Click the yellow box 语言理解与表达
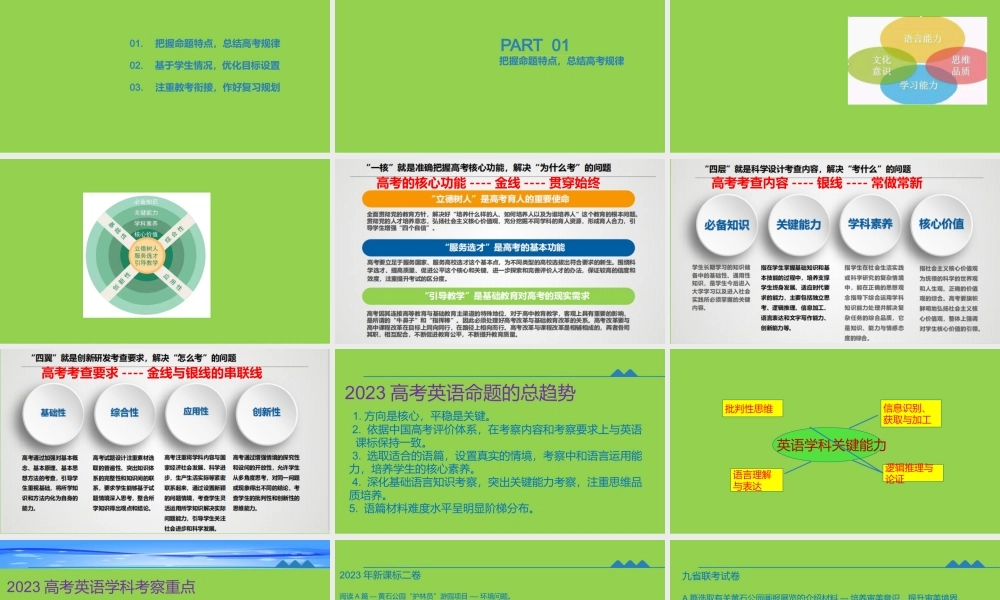This screenshot has width=1000, height=600. (x=756, y=480)
